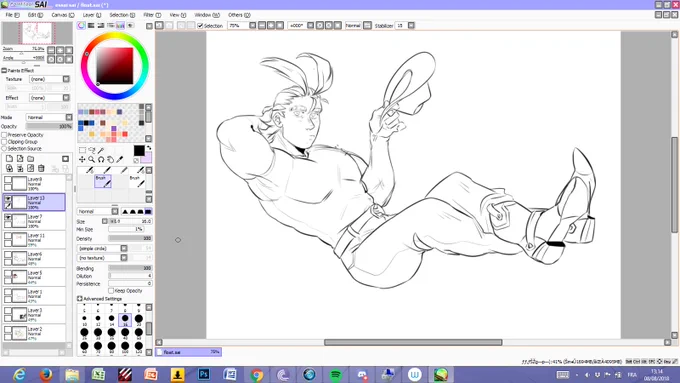Select the rectangular selection tool
Screen dimensions: 680x383
[82, 151]
